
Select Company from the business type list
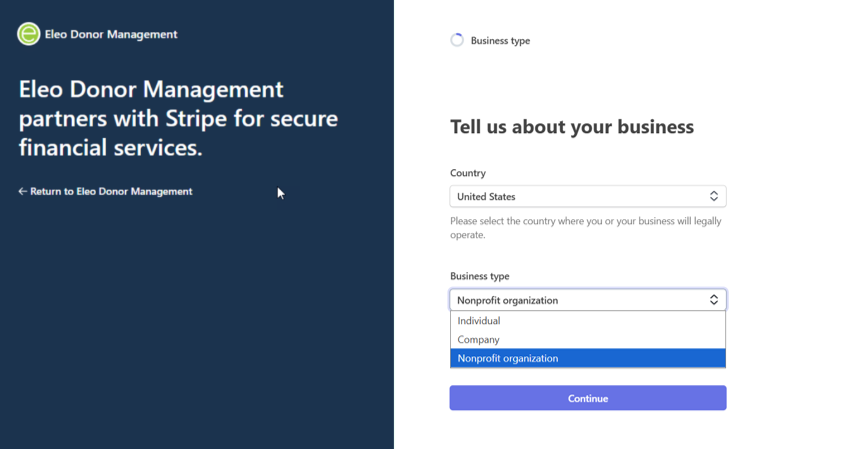(x=588, y=340)
